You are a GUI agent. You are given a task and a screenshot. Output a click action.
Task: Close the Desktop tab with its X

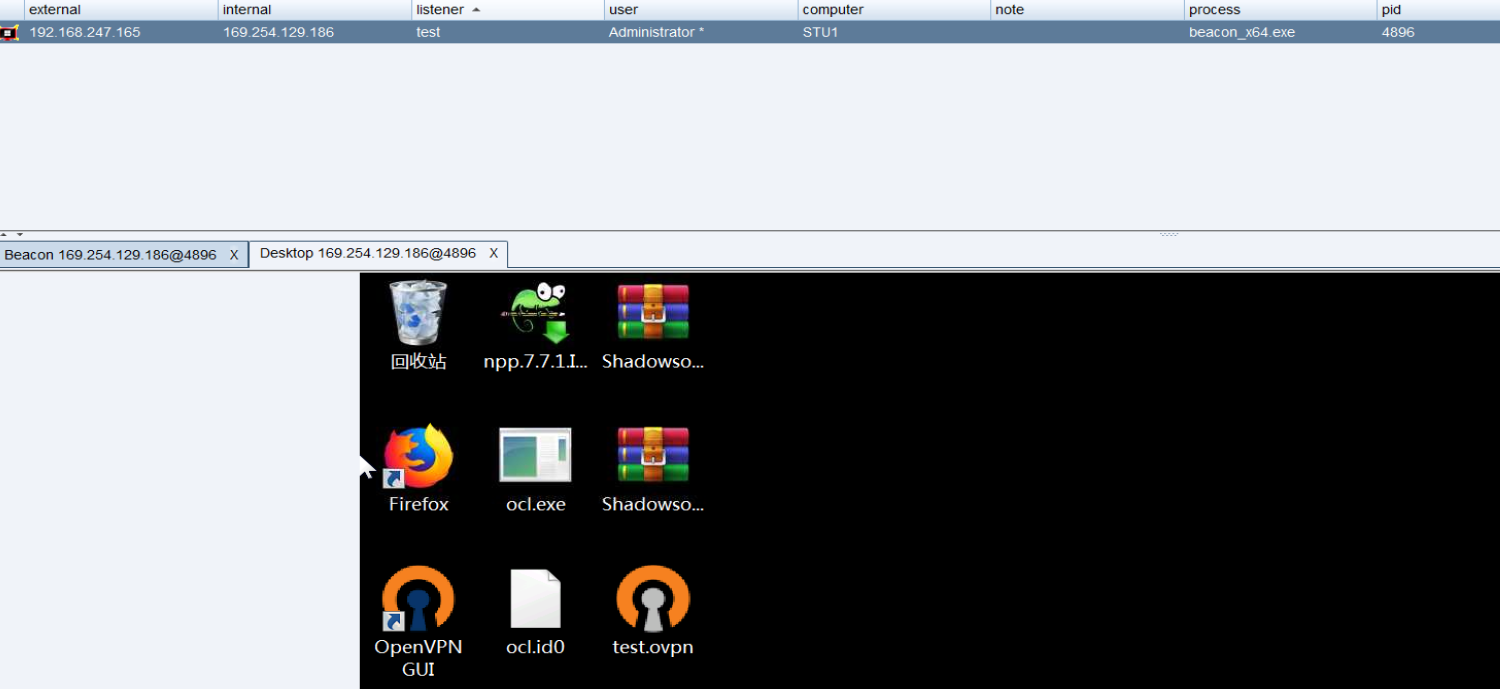(493, 254)
